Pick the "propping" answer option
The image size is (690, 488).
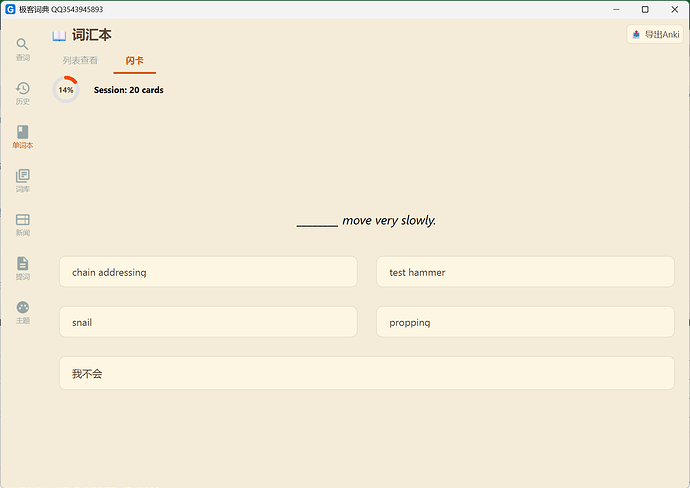tap(525, 322)
